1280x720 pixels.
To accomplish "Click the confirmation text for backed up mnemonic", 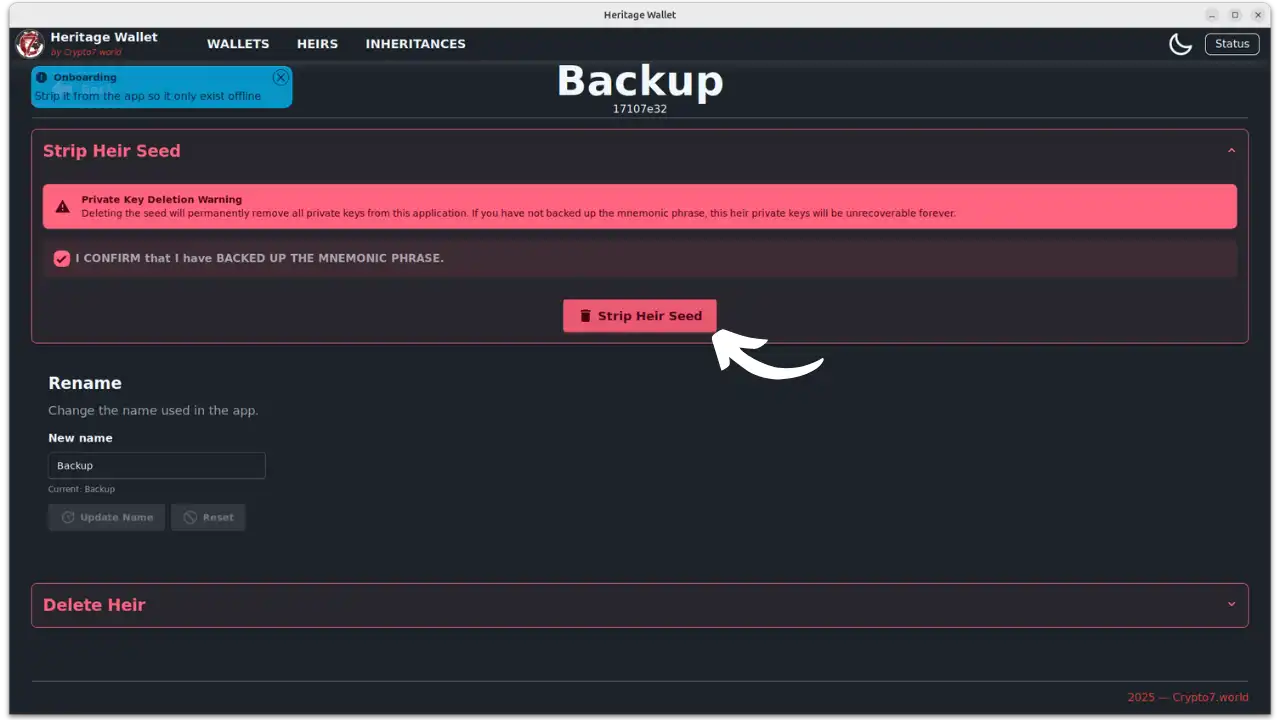I will (260, 258).
